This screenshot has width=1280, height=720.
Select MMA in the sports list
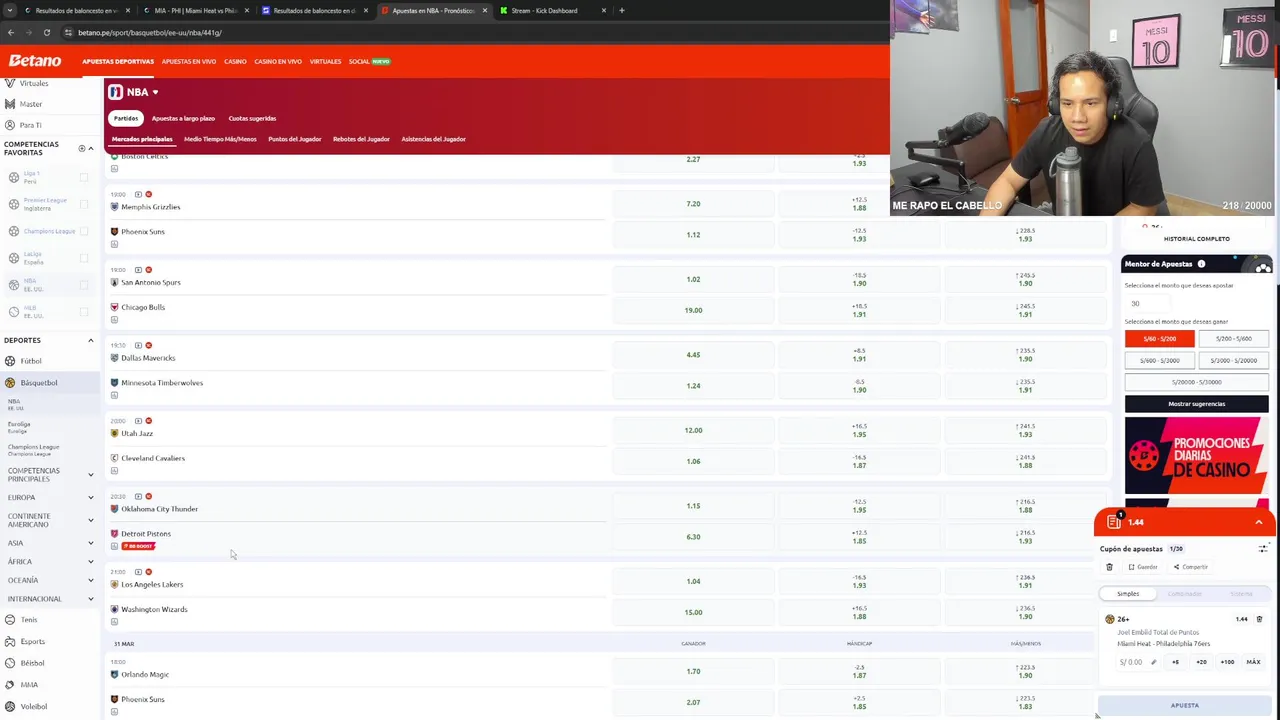pyautogui.click(x=29, y=685)
